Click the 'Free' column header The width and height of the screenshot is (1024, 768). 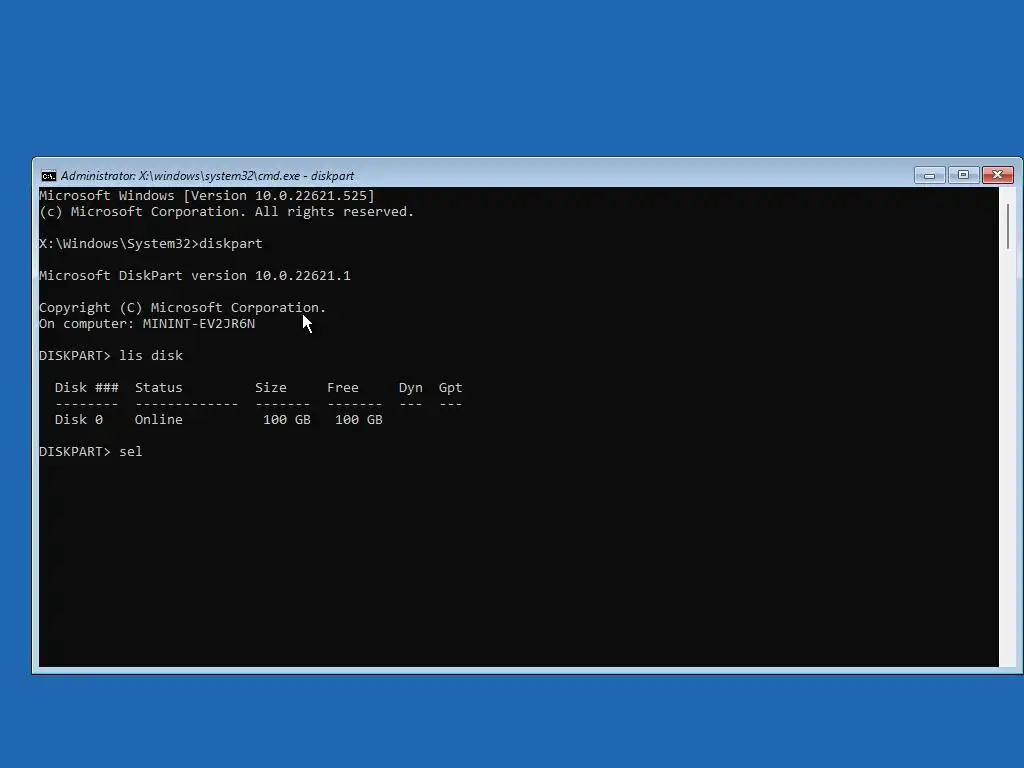[x=343, y=388]
